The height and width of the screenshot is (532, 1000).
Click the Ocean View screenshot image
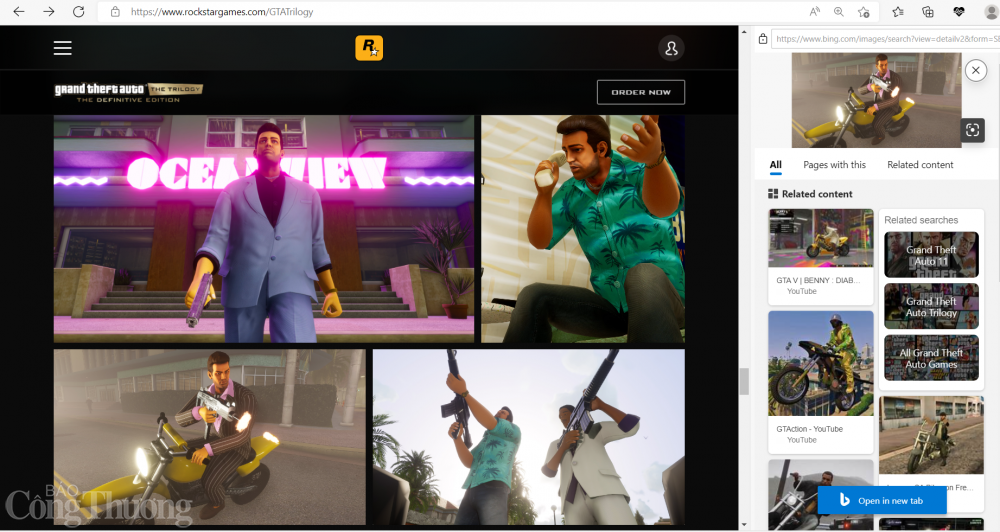point(264,228)
